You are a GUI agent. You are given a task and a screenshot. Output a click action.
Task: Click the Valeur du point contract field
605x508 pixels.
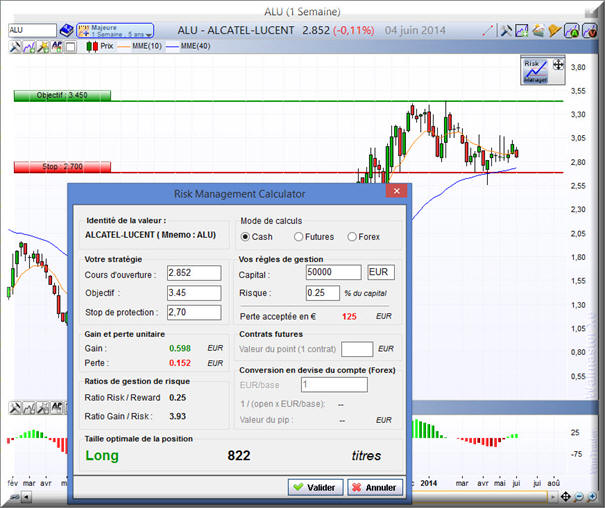[357, 349]
